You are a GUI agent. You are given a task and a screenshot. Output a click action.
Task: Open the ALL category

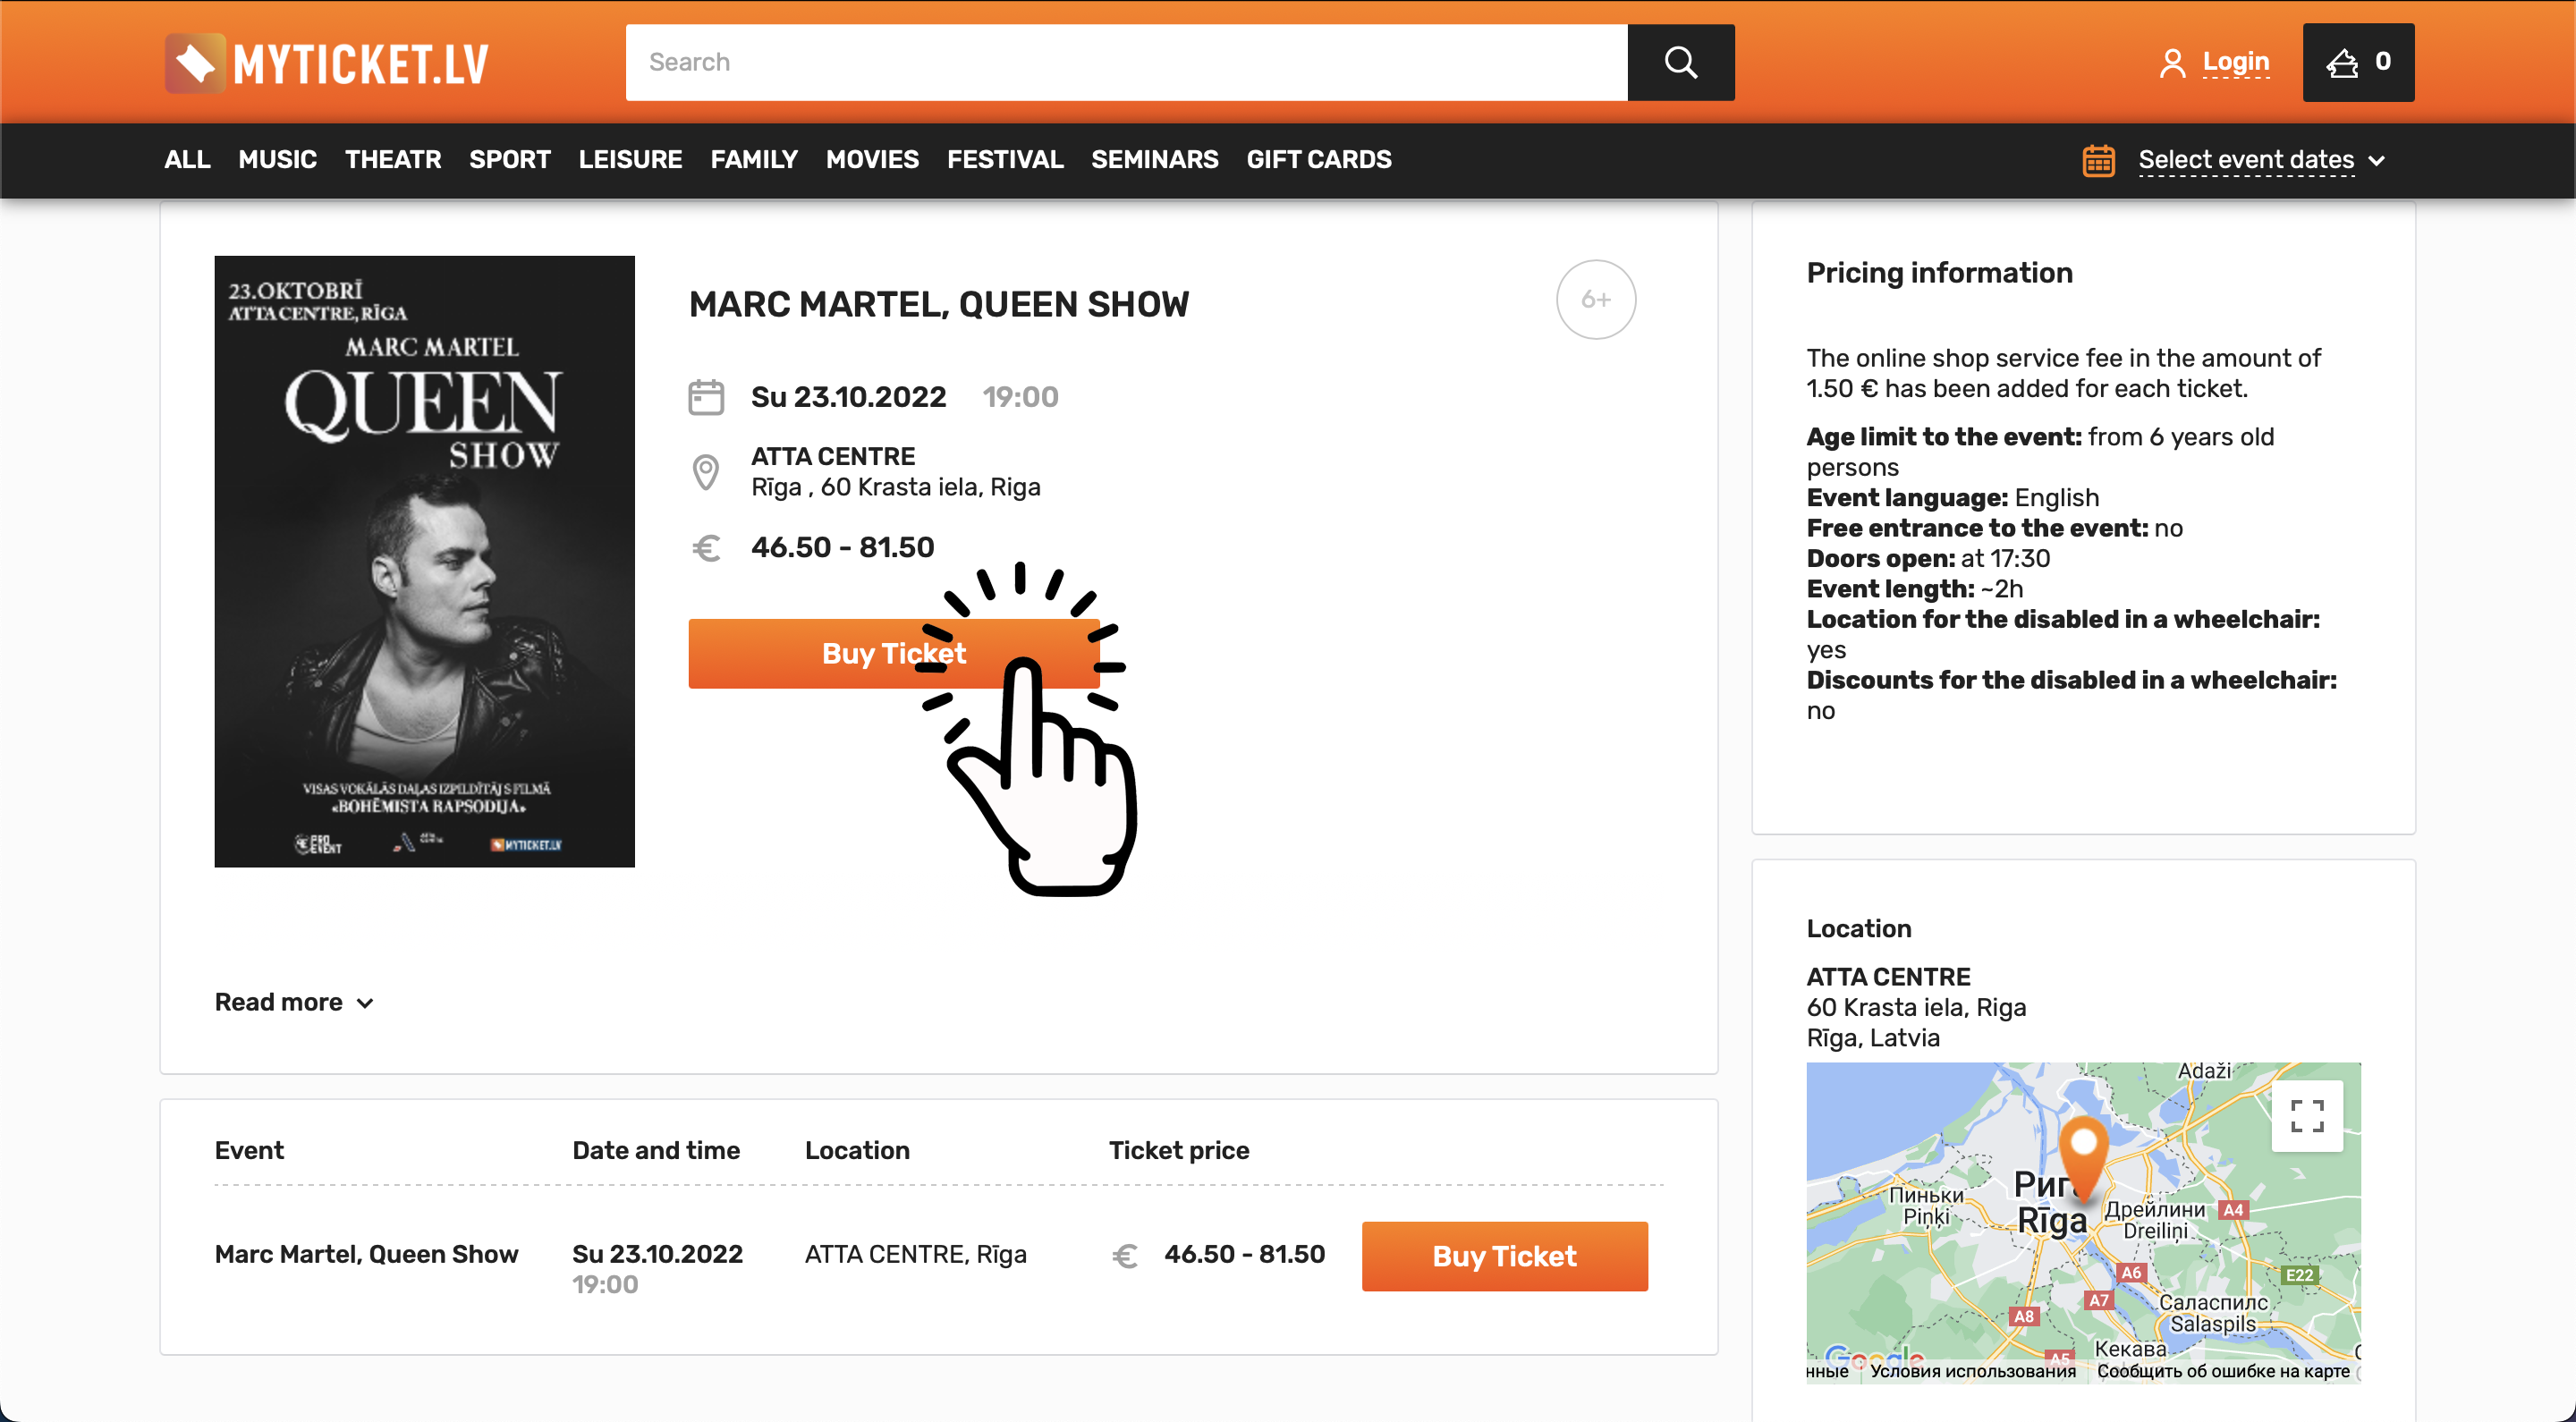click(187, 160)
